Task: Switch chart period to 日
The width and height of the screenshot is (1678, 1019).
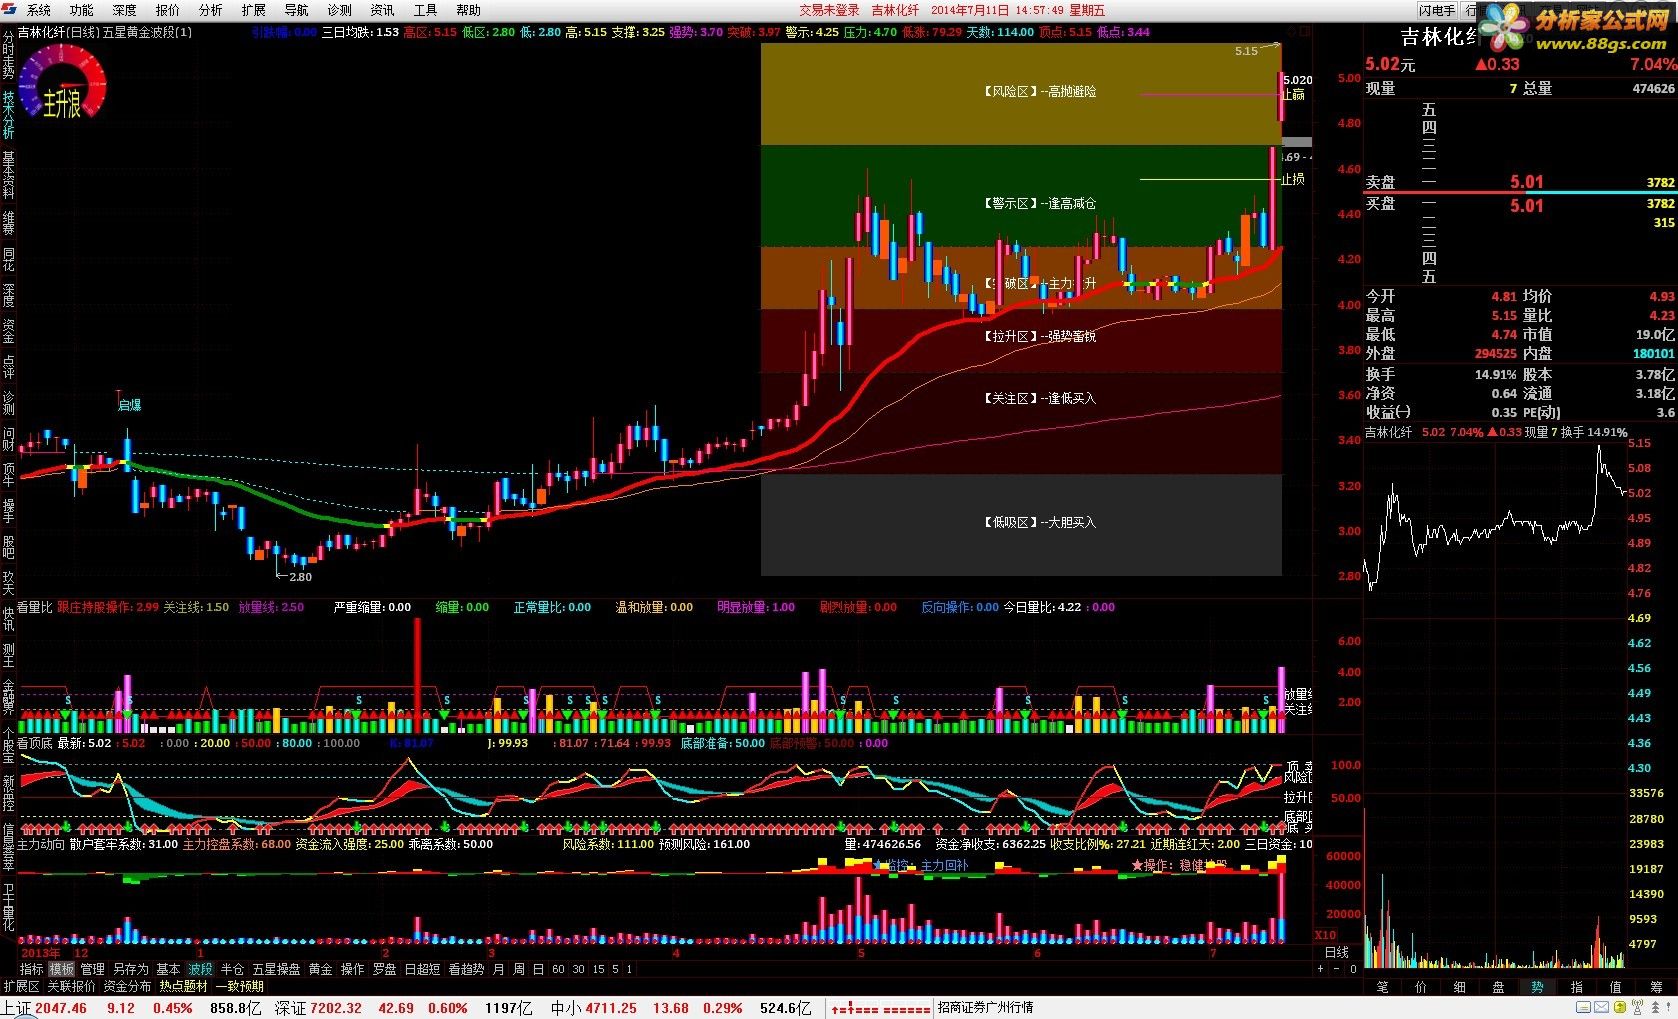Action: point(538,969)
